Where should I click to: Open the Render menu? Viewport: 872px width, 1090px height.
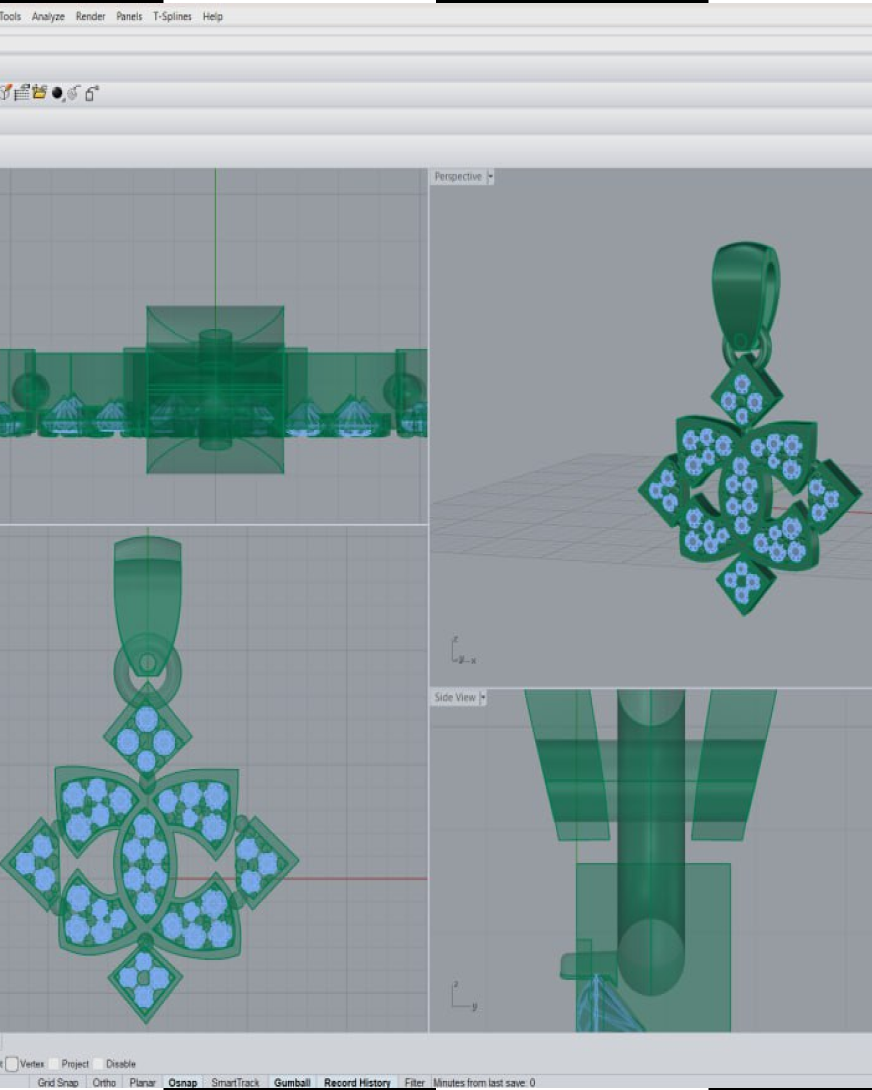pos(90,17)
